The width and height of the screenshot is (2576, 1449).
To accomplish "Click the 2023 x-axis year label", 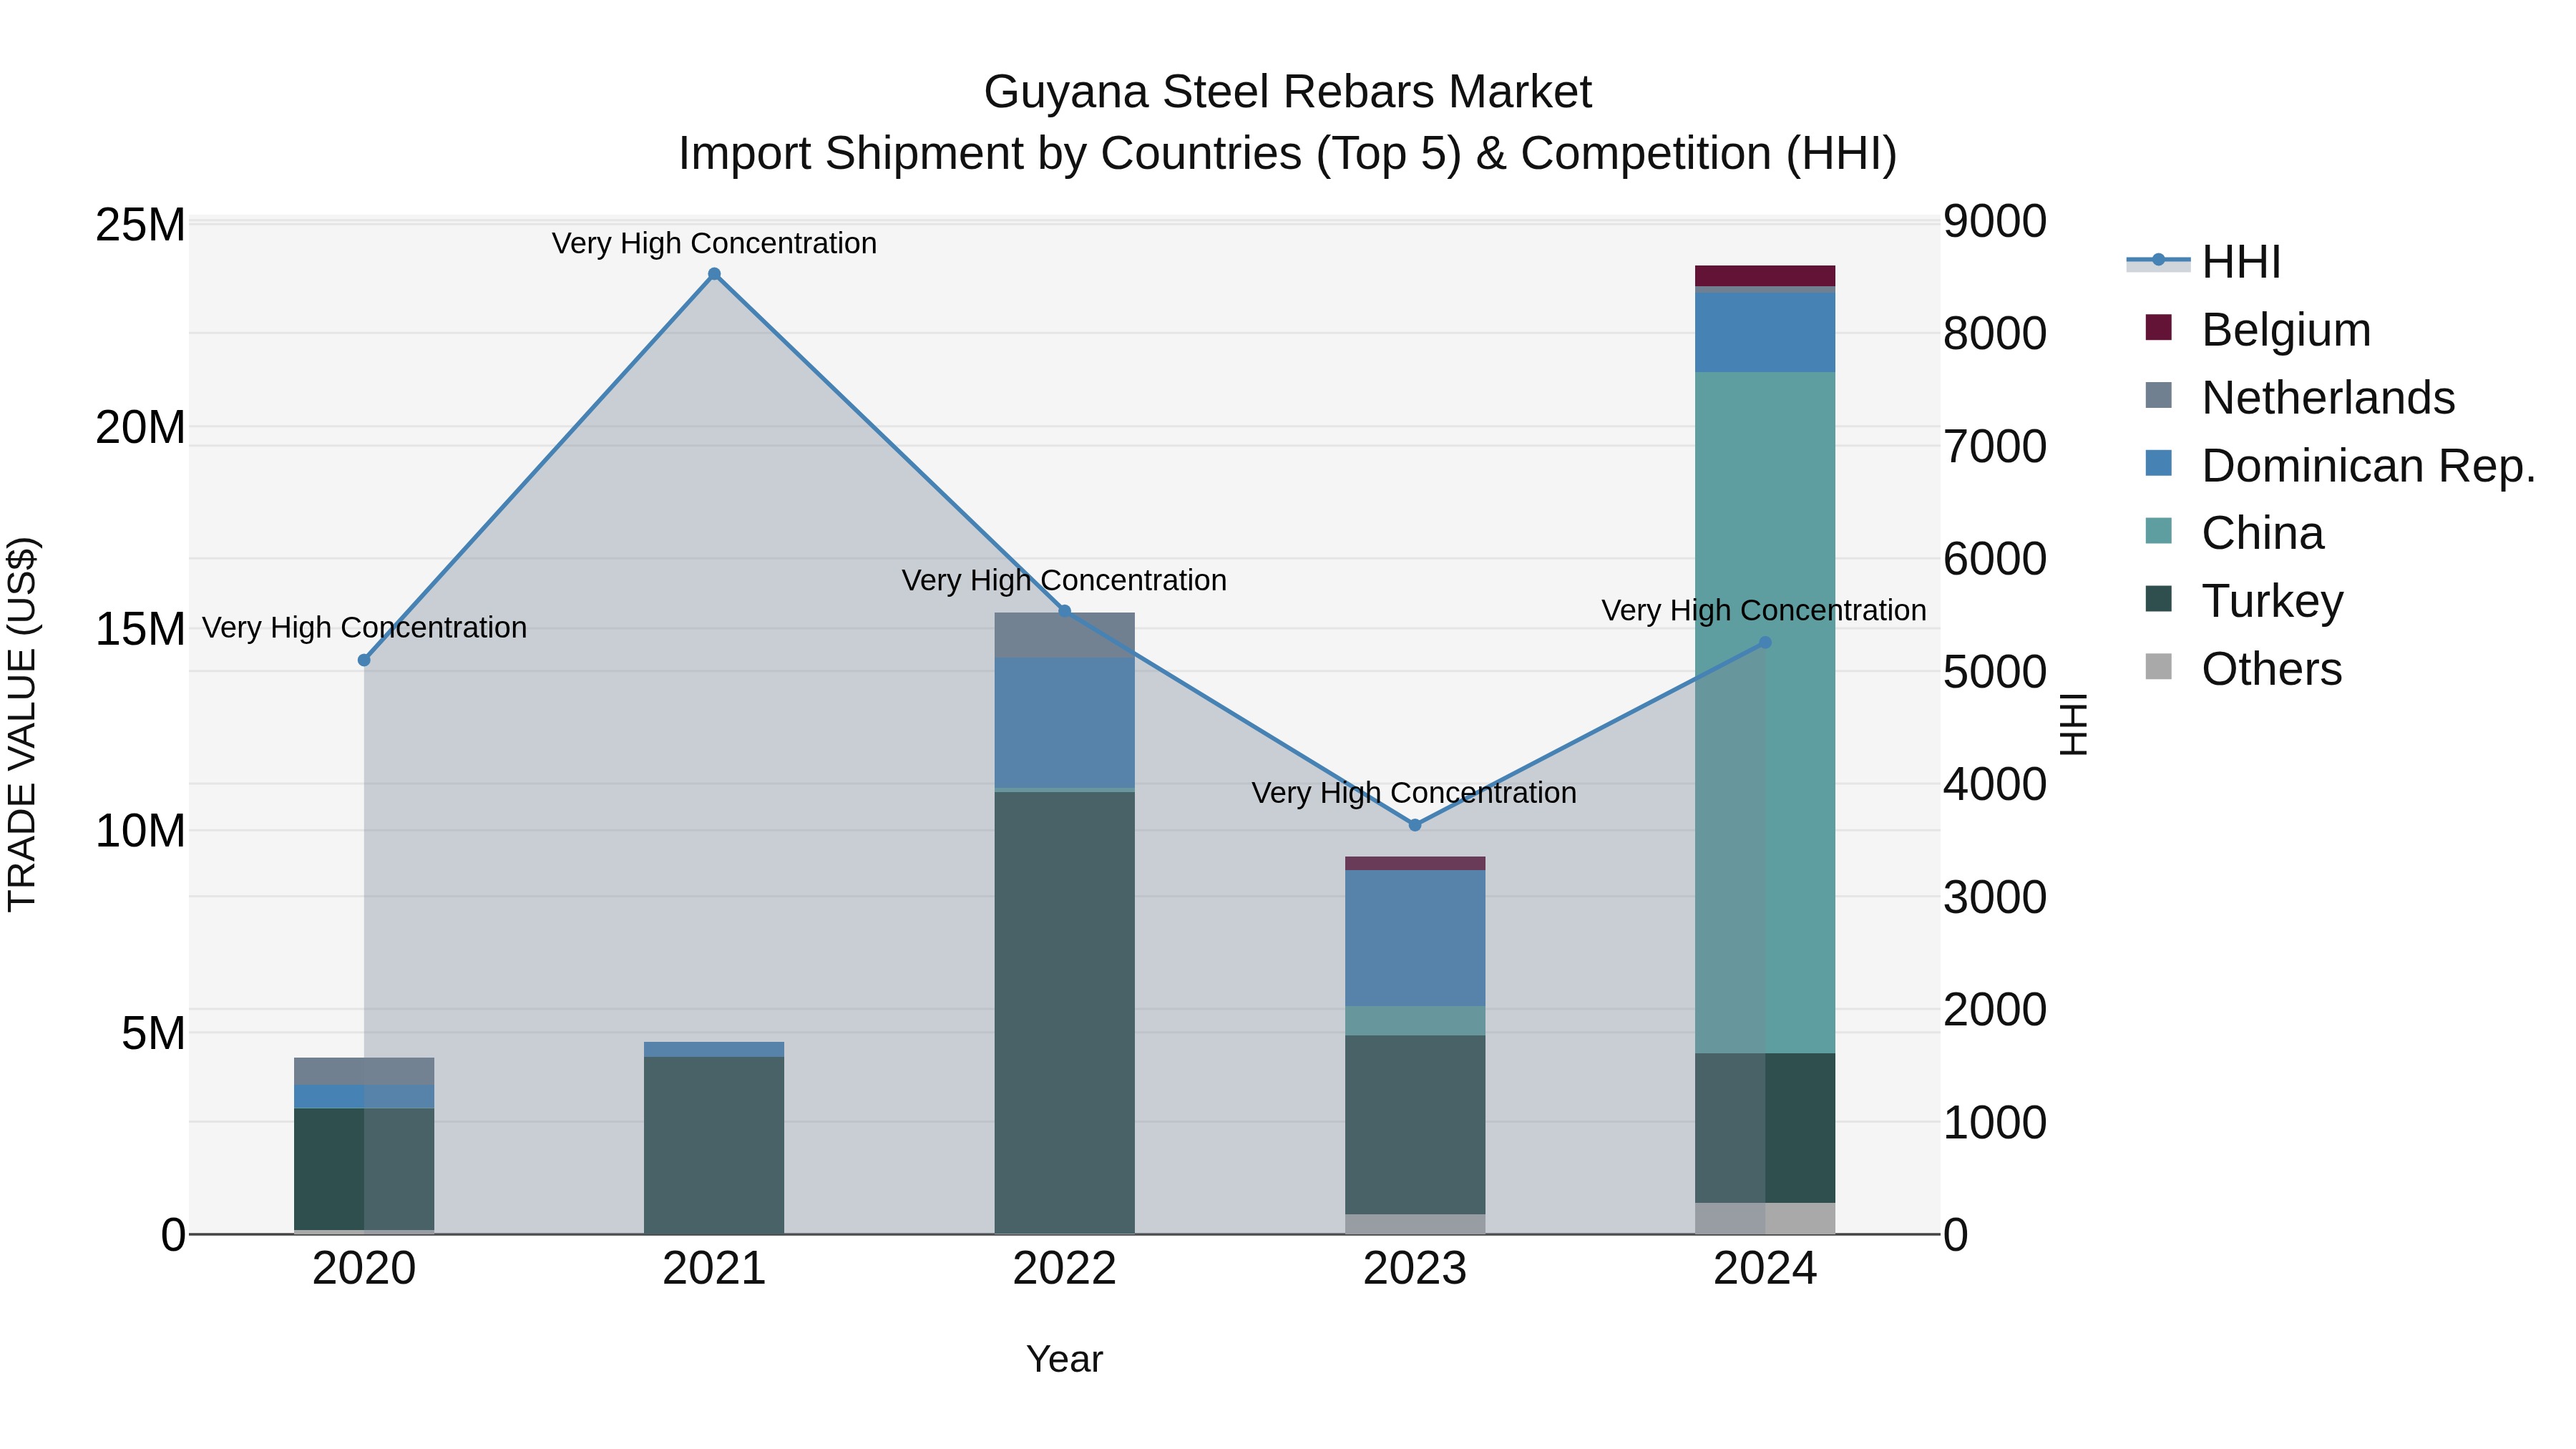I will (x=1415, y=1269).
